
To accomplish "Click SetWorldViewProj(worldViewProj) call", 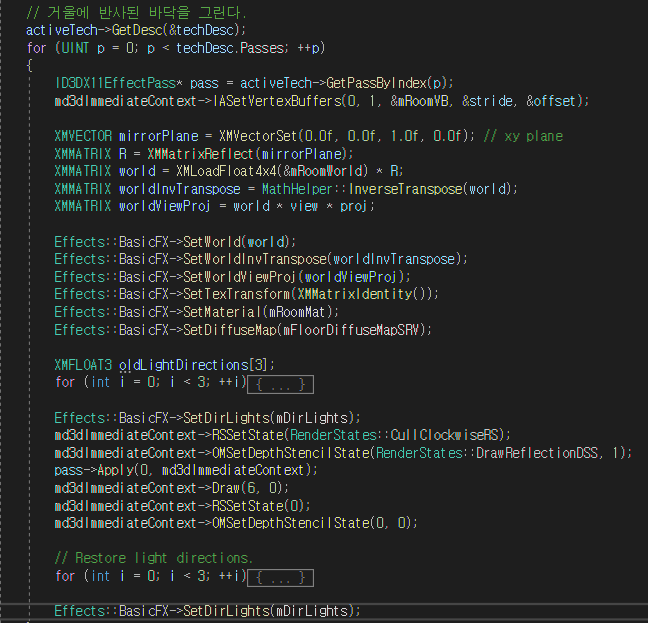I will pyautogui.click(x=293, y=277).
